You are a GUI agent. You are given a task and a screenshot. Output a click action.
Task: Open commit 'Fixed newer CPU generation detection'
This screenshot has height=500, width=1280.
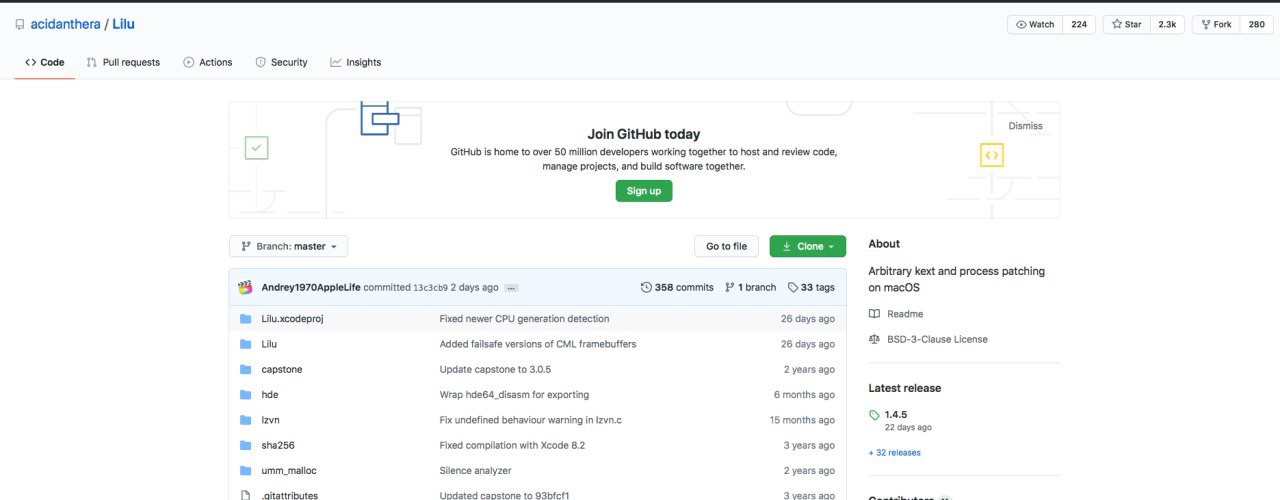pyautogui.click(x=524, y=319)
